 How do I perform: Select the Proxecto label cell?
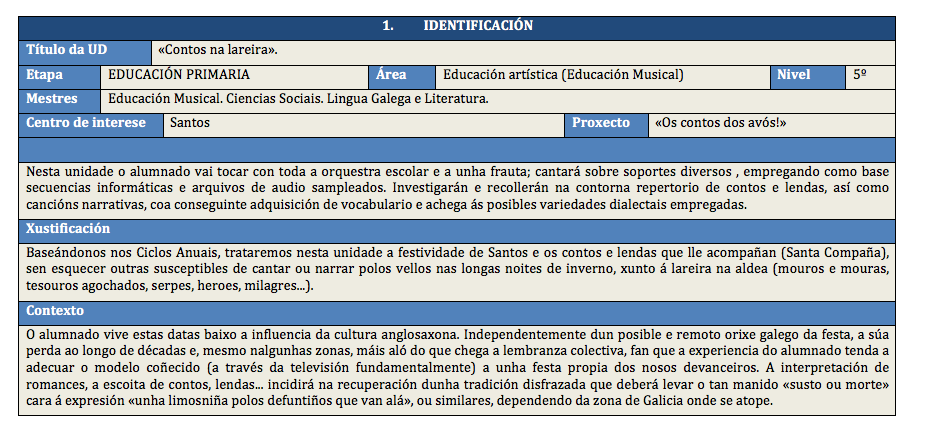[x=606, y=124]
